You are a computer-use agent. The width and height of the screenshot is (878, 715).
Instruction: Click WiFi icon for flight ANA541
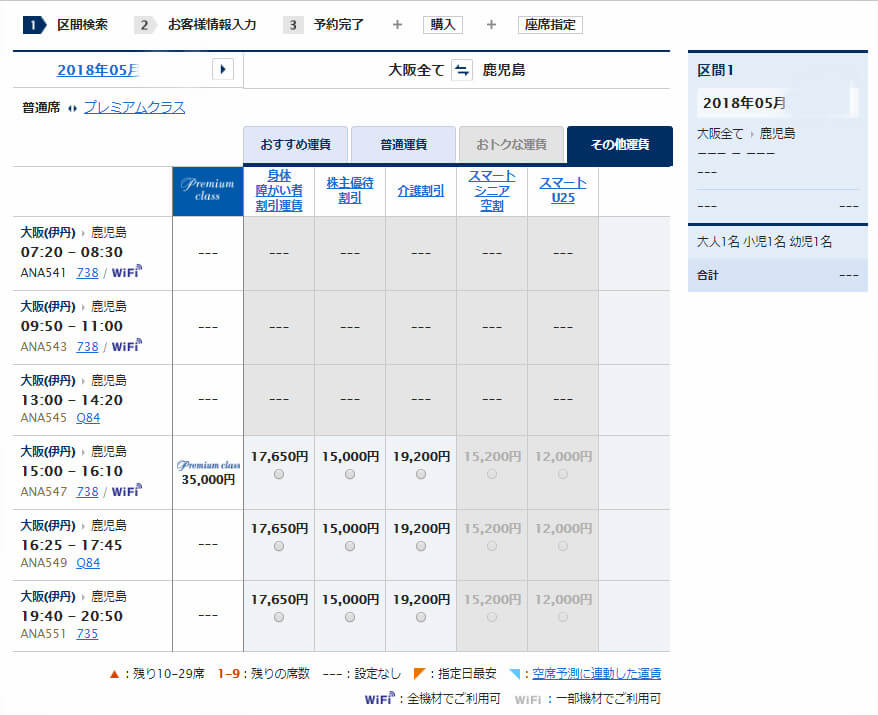[126, 270]
